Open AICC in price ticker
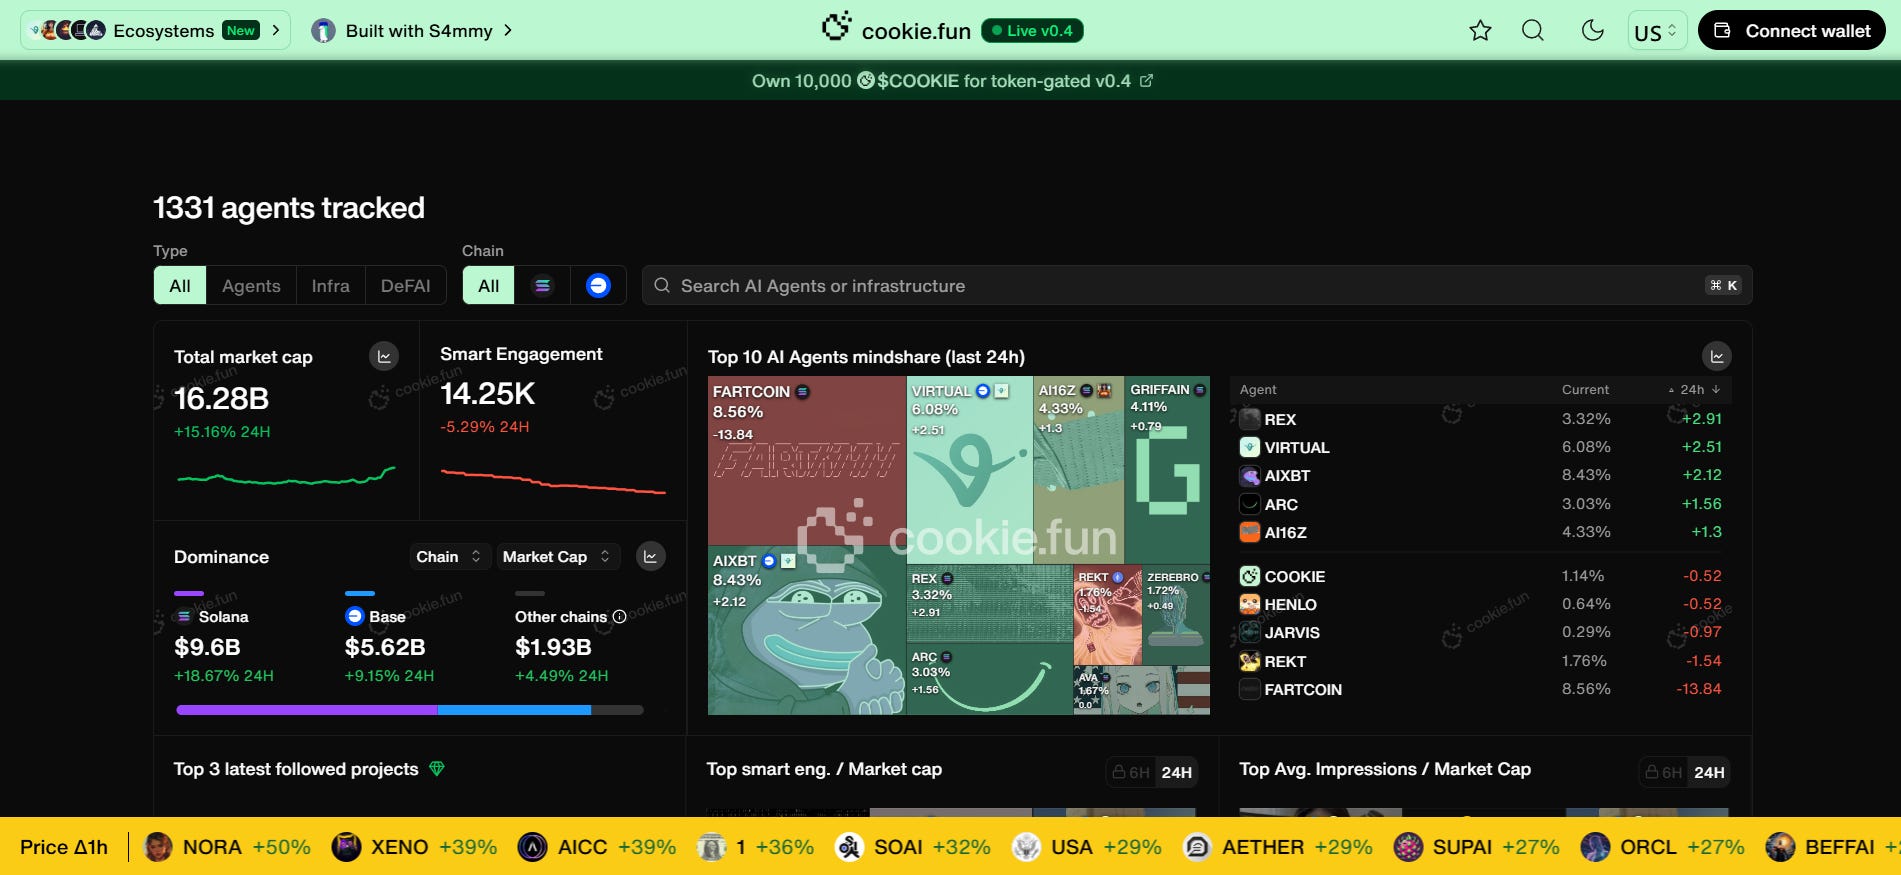1901x875 pixels. (597, 847)
